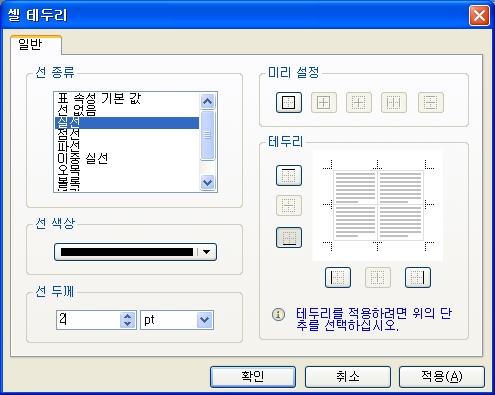Image resolution: width=495 pixels, height=395 pixels.
Task: Toggle the right border button
Action: [x=418, y=277]
